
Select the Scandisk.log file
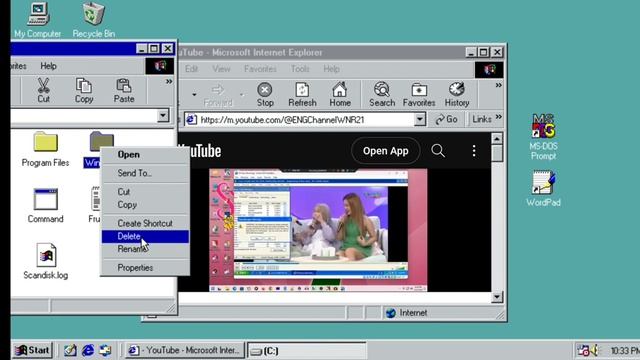(46, 261)
